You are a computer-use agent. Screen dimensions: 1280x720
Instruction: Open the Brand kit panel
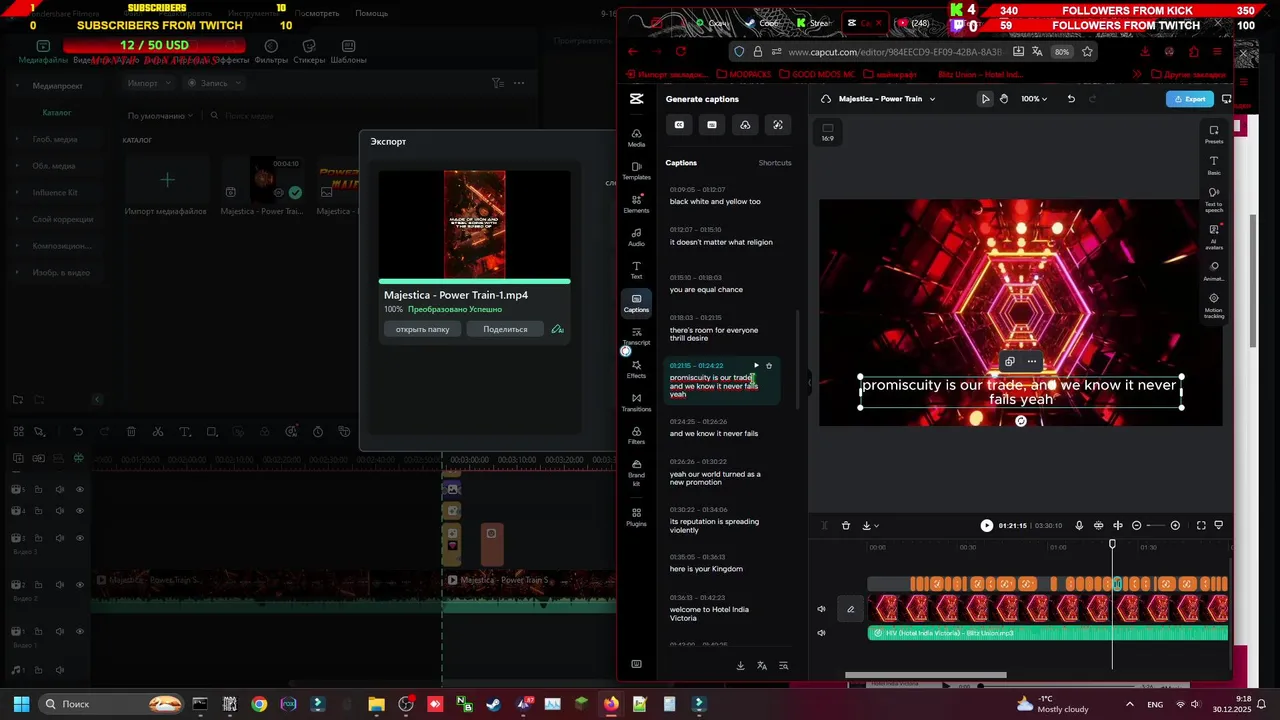(636, 472)
